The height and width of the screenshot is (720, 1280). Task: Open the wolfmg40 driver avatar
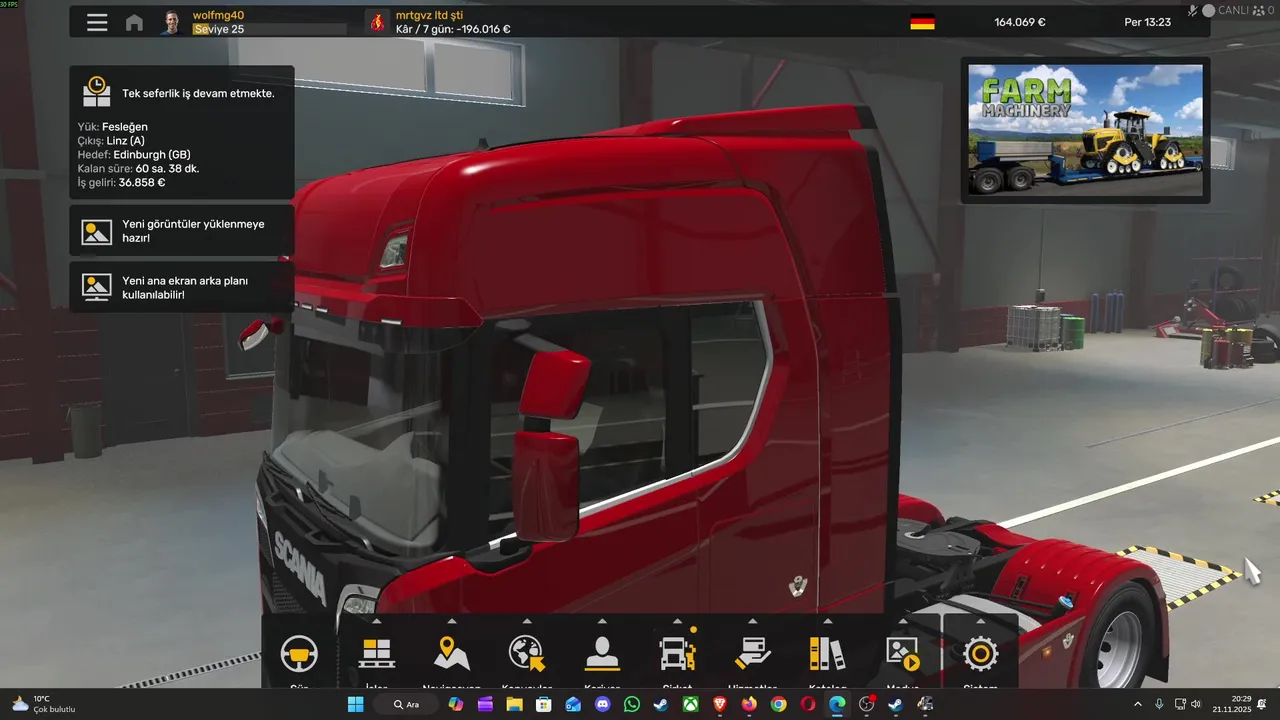pyautogui.click(x=172, y=22)
